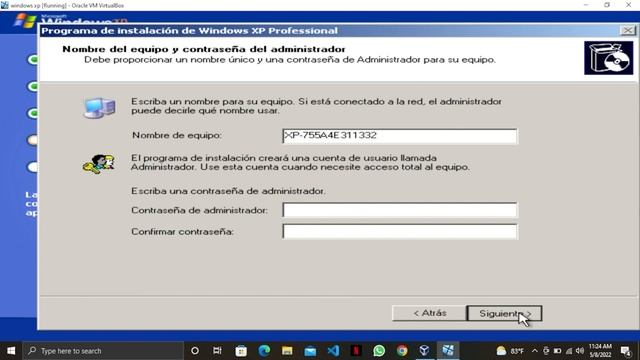Click the setup CD box icon
The width and height of the screenshot is (640, 360).
[x=608, y=58]
